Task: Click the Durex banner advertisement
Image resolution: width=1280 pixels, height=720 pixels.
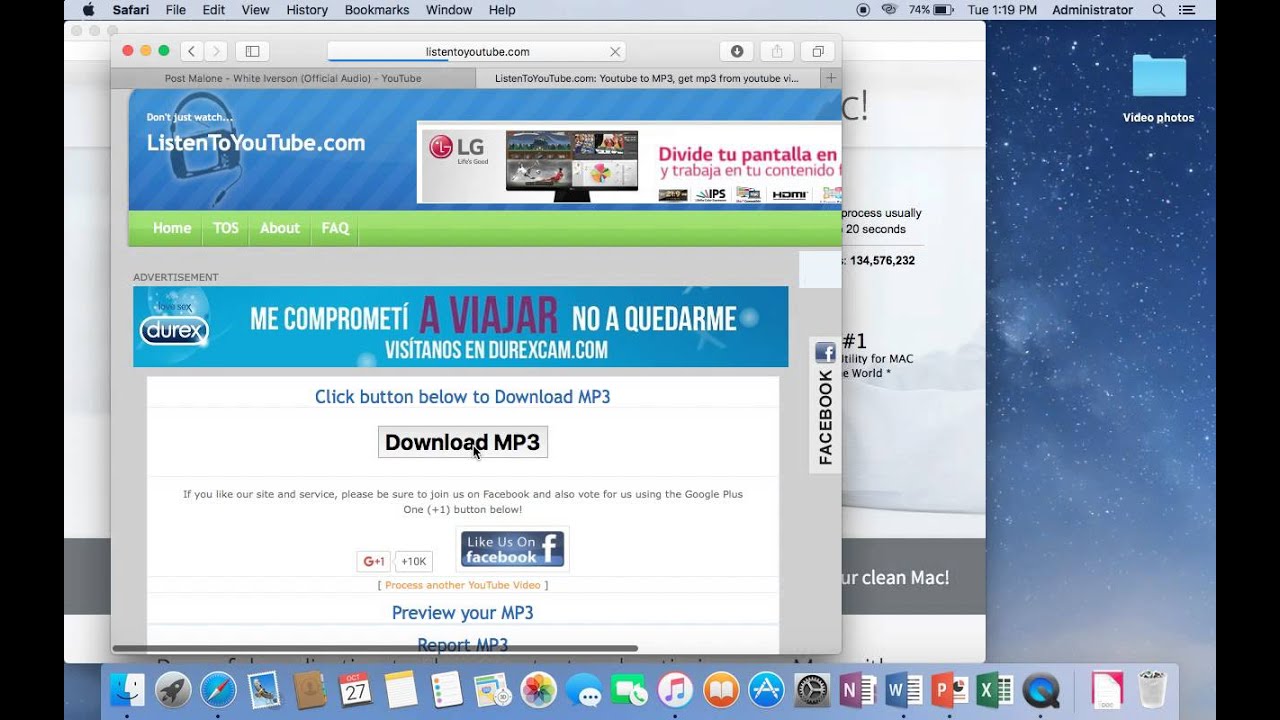Action: coord(460,327)
